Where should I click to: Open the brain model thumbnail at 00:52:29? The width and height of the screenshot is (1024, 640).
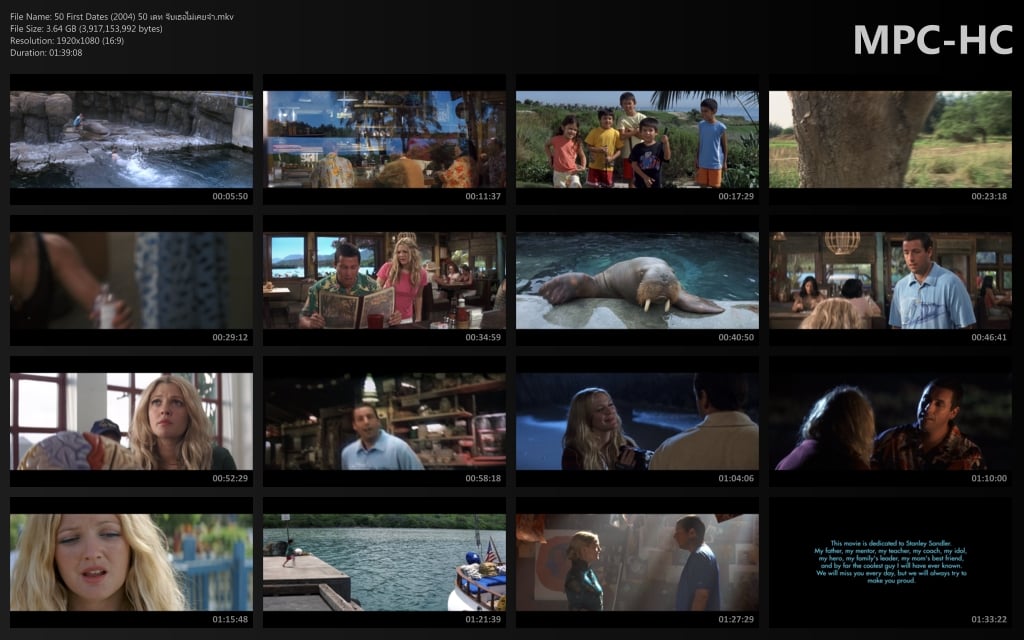click(131, 421)
